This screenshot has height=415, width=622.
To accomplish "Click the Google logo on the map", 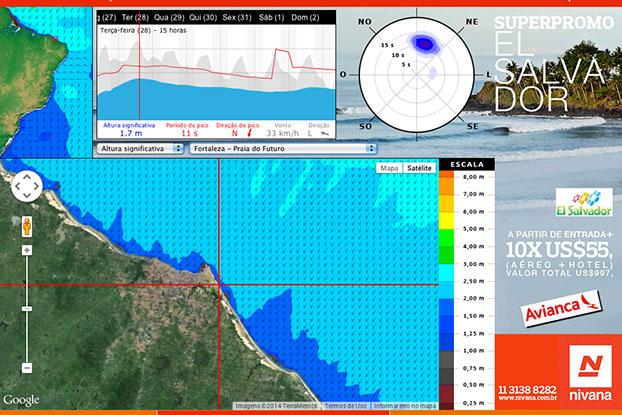I will [21, 400].
